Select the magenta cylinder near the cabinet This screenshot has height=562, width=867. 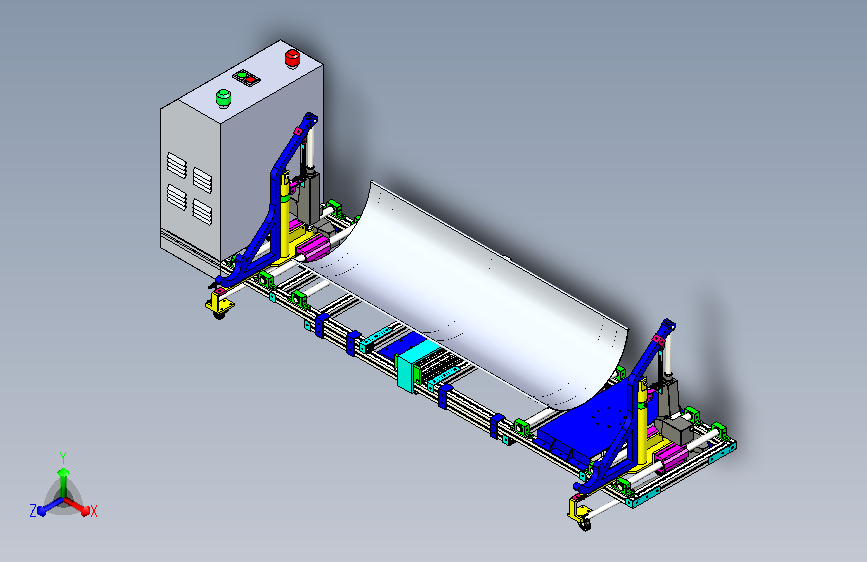(314, 247)
